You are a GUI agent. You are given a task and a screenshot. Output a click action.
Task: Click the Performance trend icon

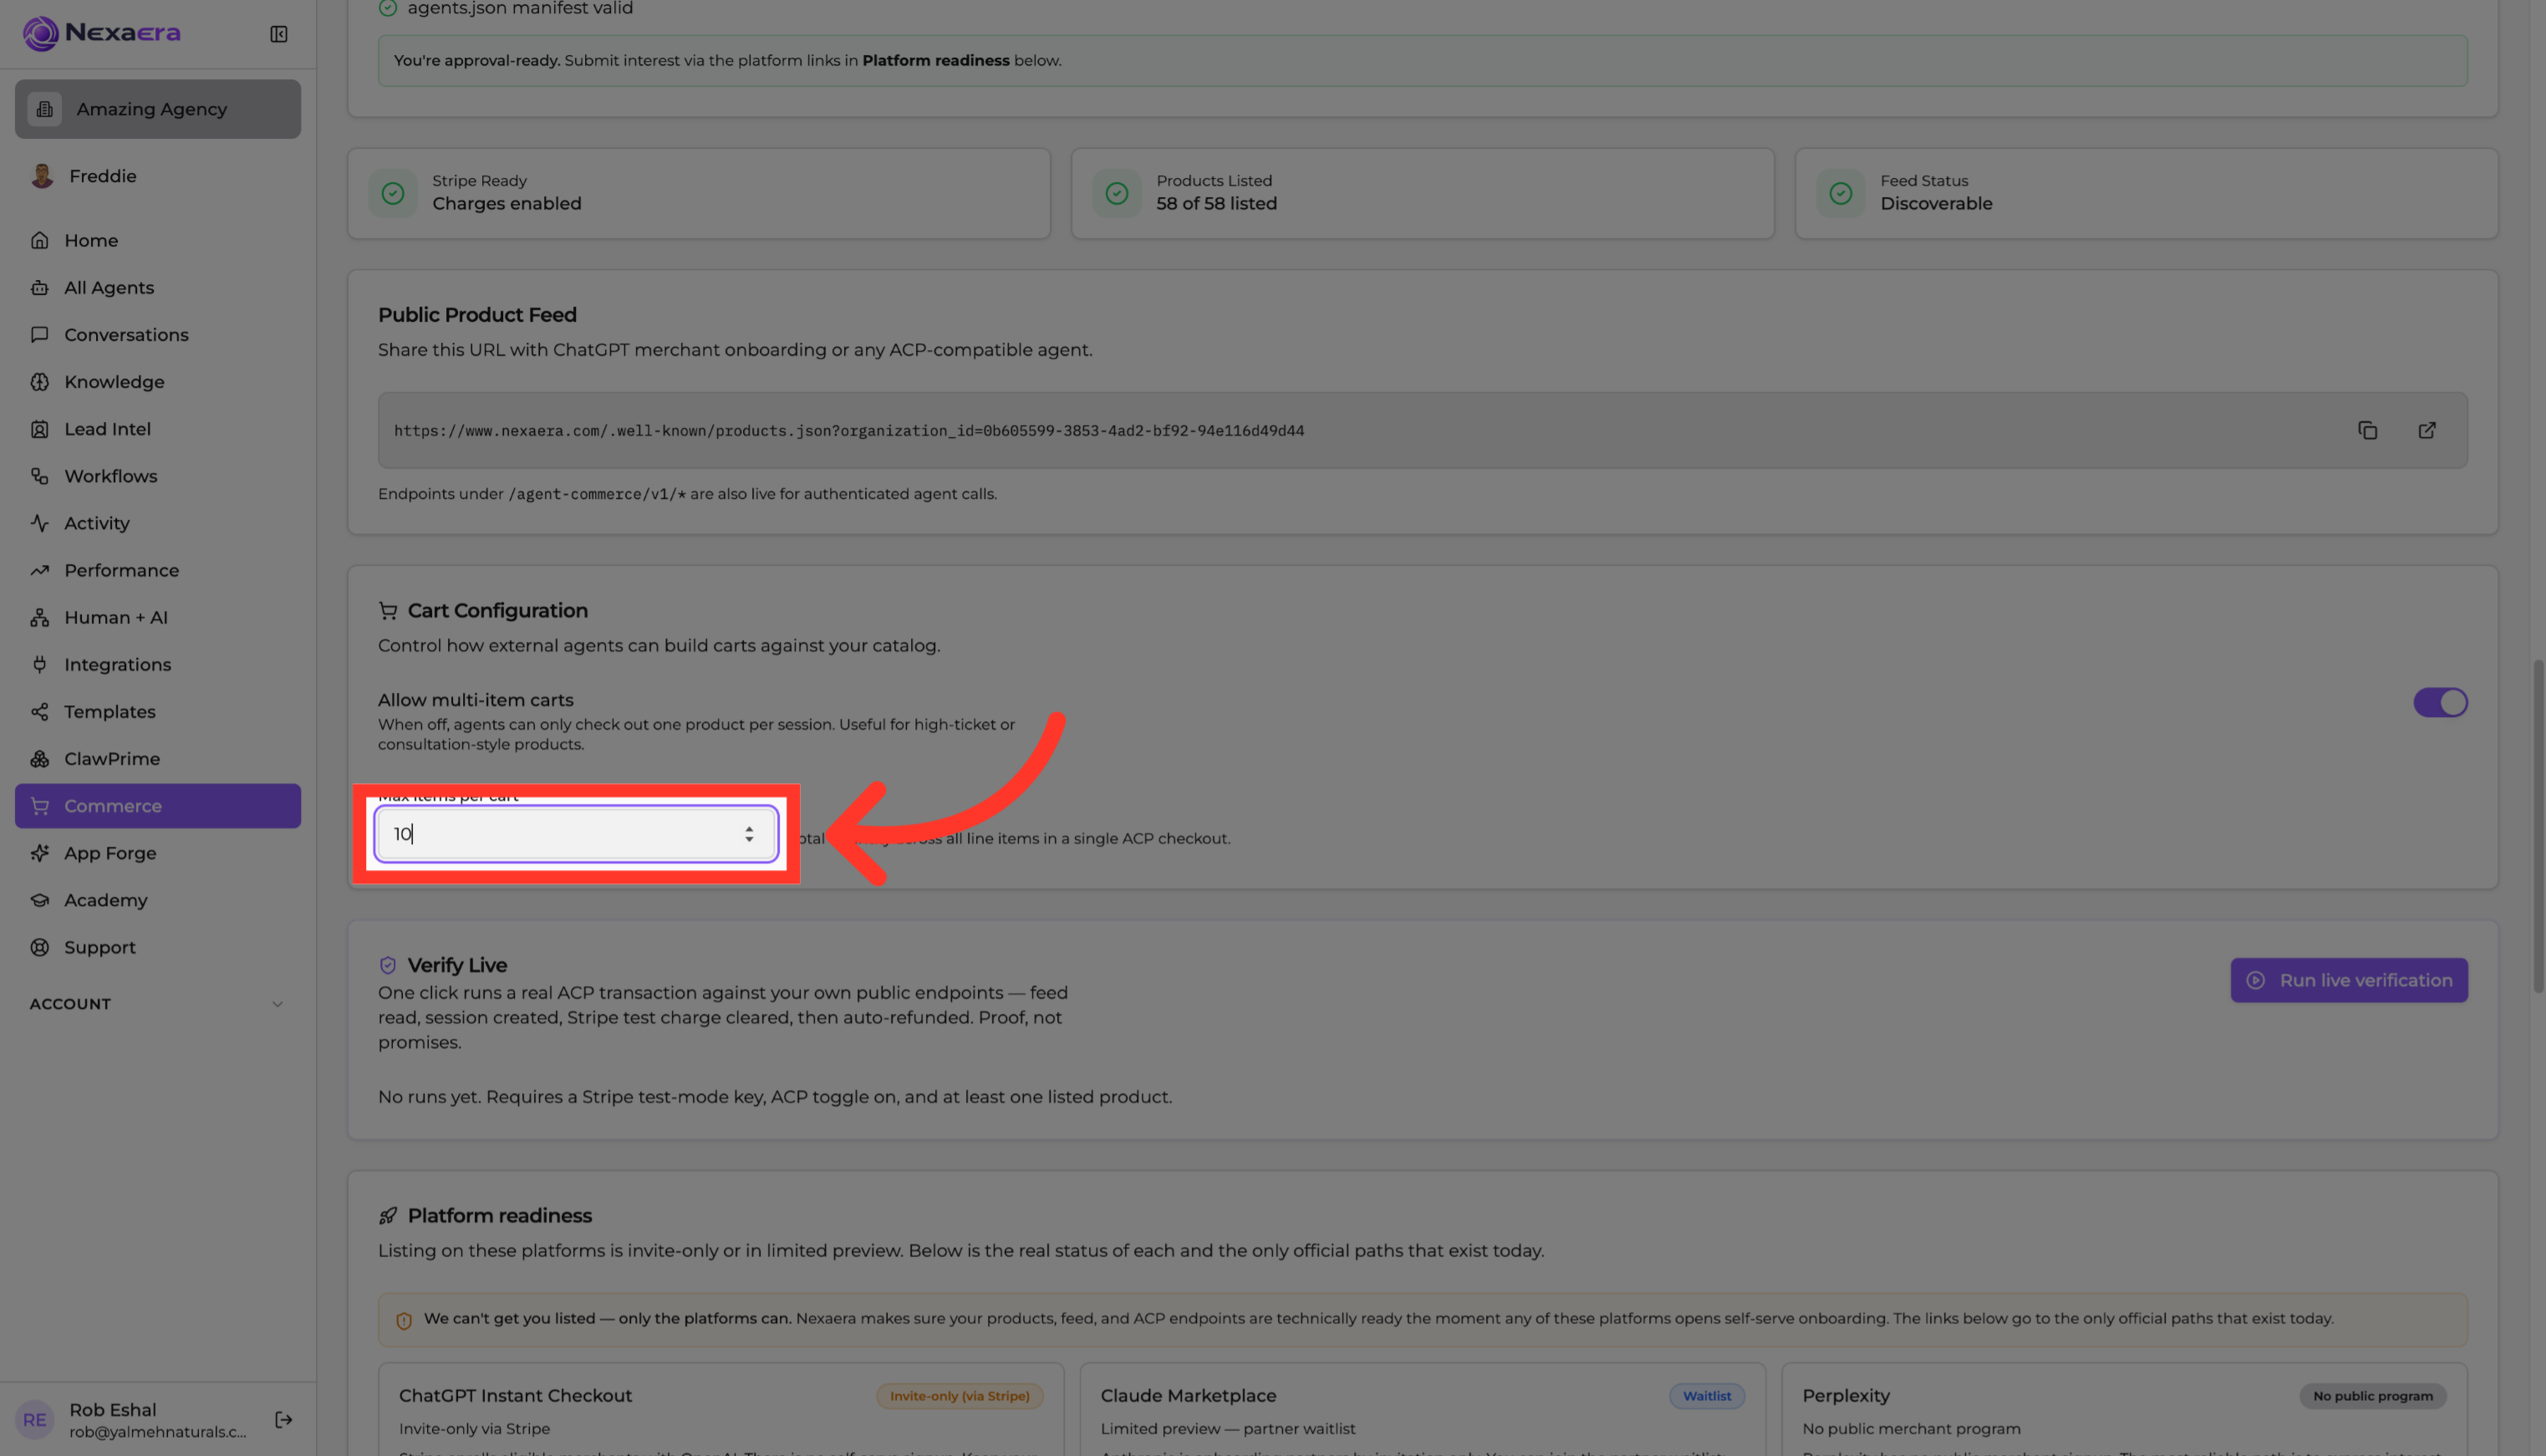pyautogui.click(x=40, y=570)
